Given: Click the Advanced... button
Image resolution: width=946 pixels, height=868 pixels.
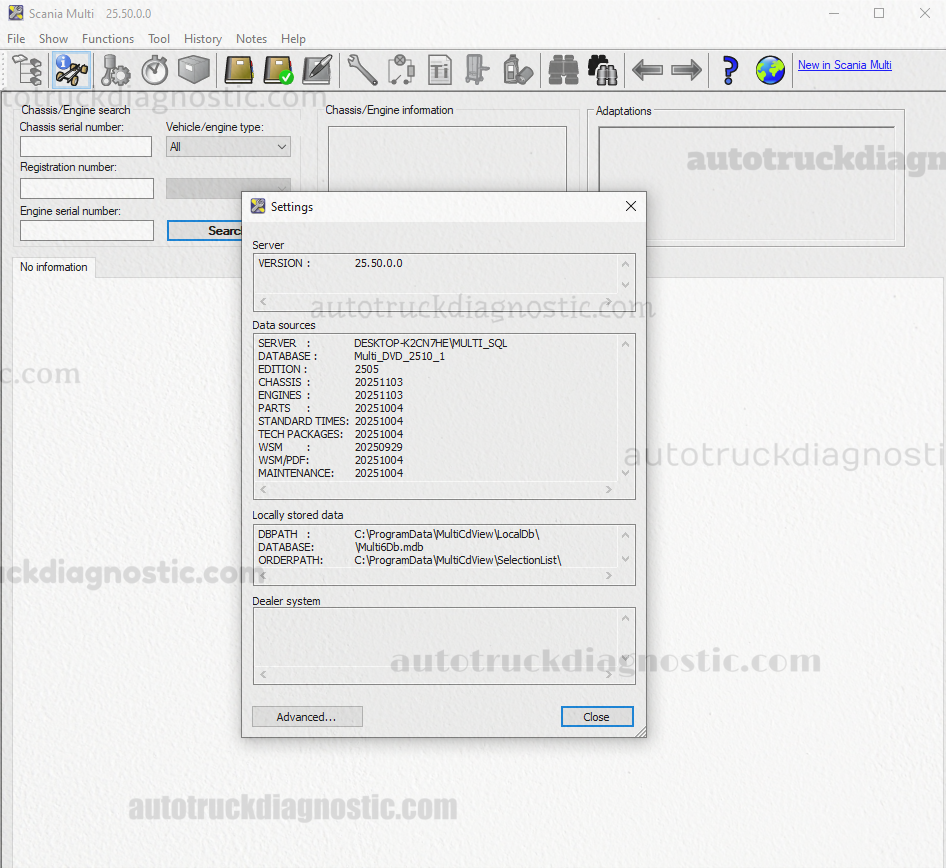Looking at the screenshot, I should coord(307,717).
